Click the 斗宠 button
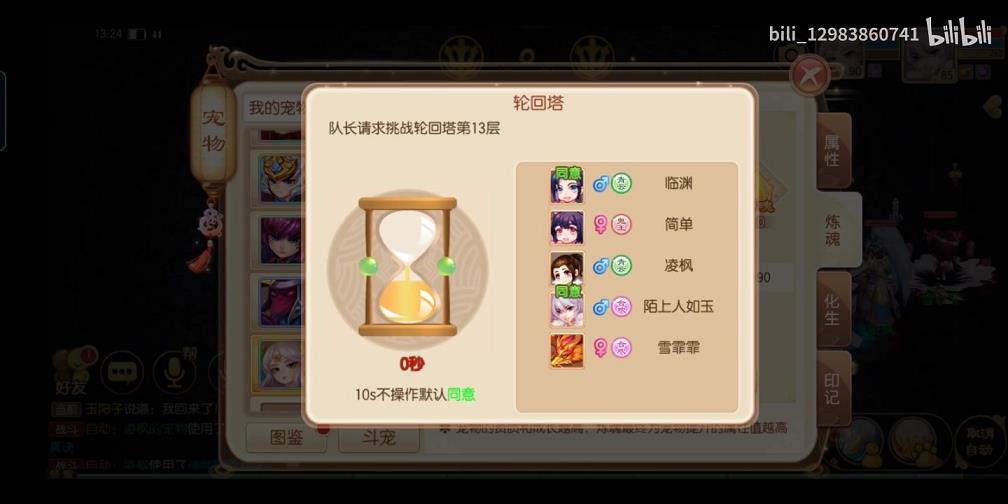Screen dimensions: 1008x504 click(x=379, y=438)
